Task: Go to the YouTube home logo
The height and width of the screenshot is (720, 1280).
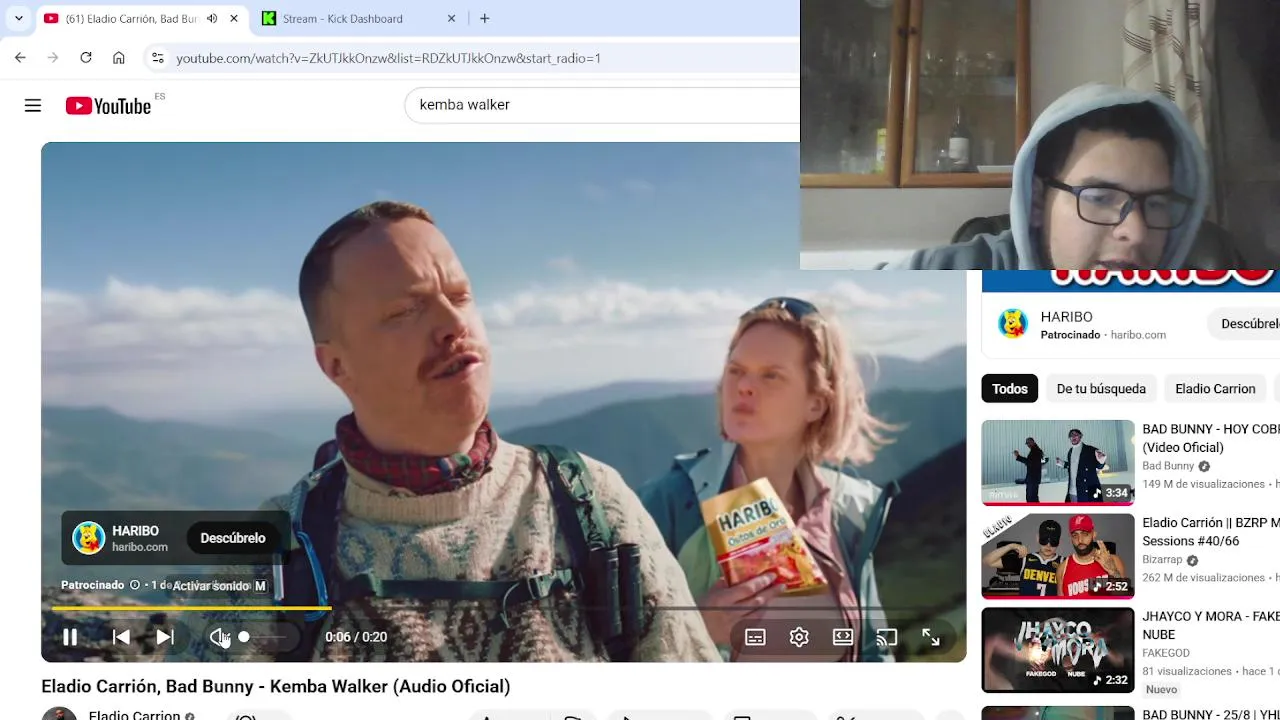Action: tap(108, 105)
